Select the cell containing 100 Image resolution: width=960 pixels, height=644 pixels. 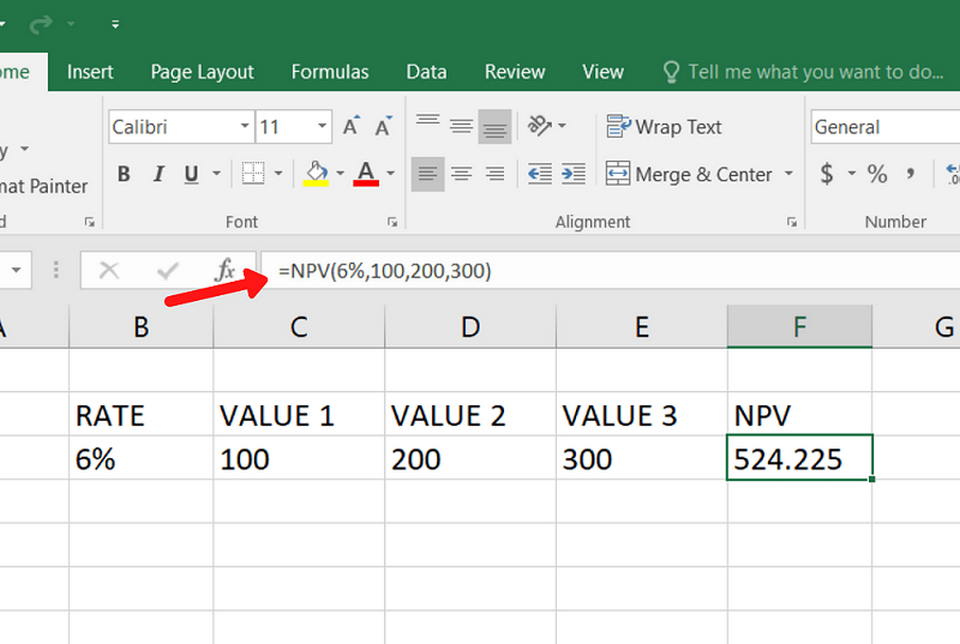click(x=299, y=458)
